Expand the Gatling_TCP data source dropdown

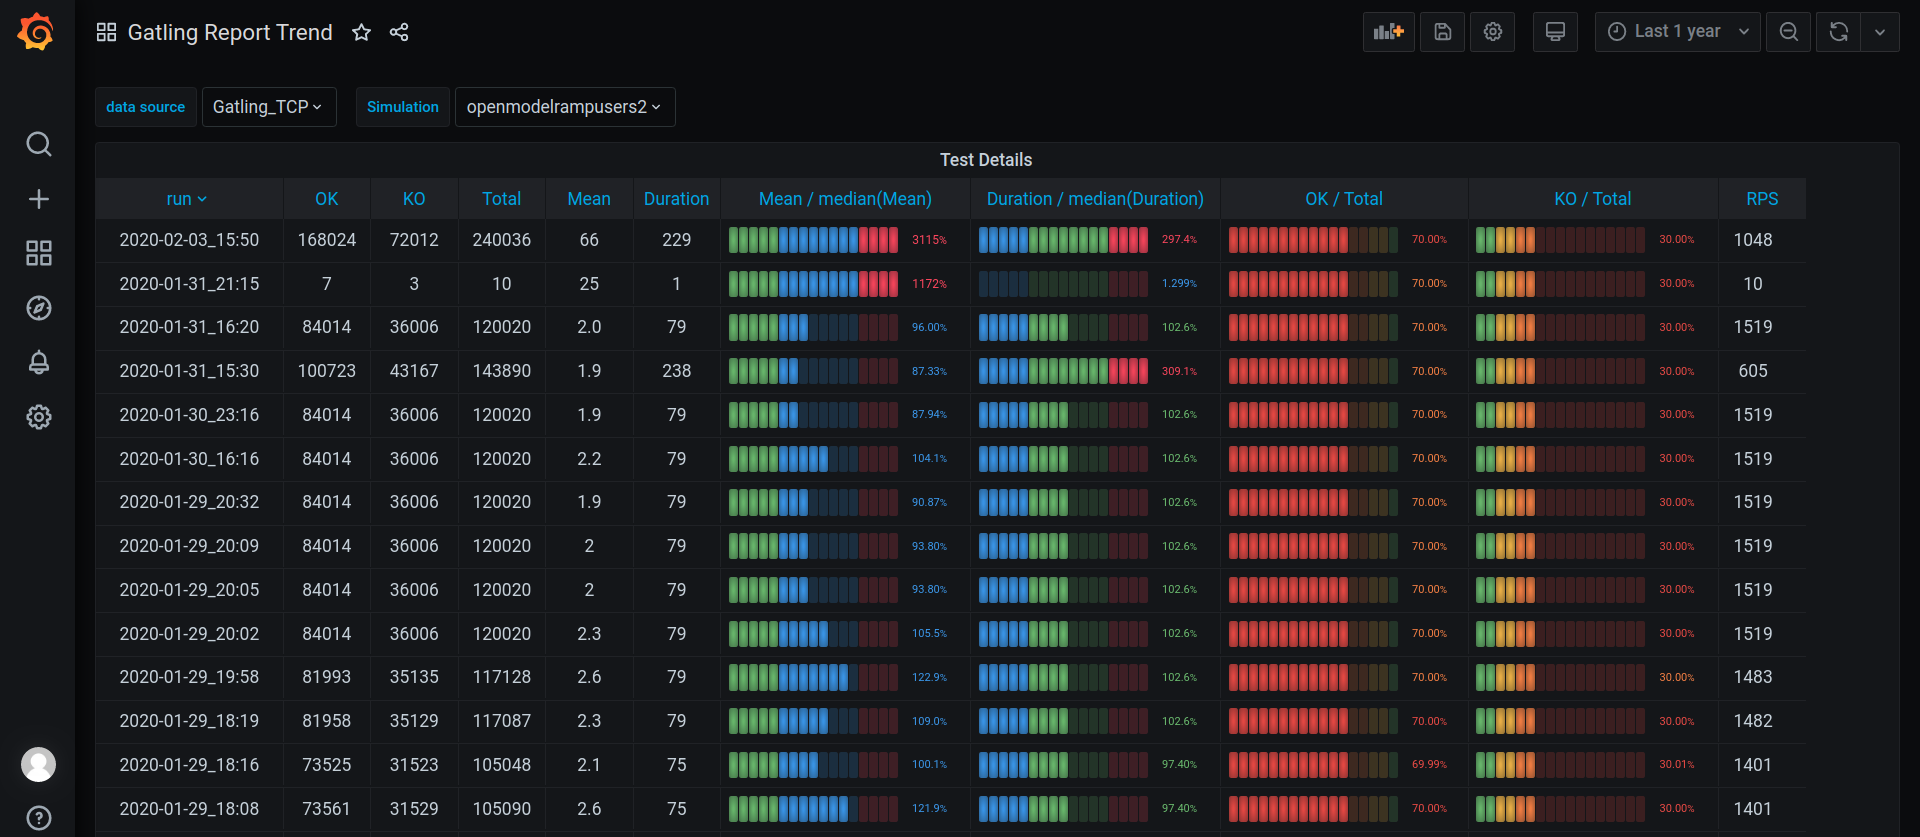268,107
